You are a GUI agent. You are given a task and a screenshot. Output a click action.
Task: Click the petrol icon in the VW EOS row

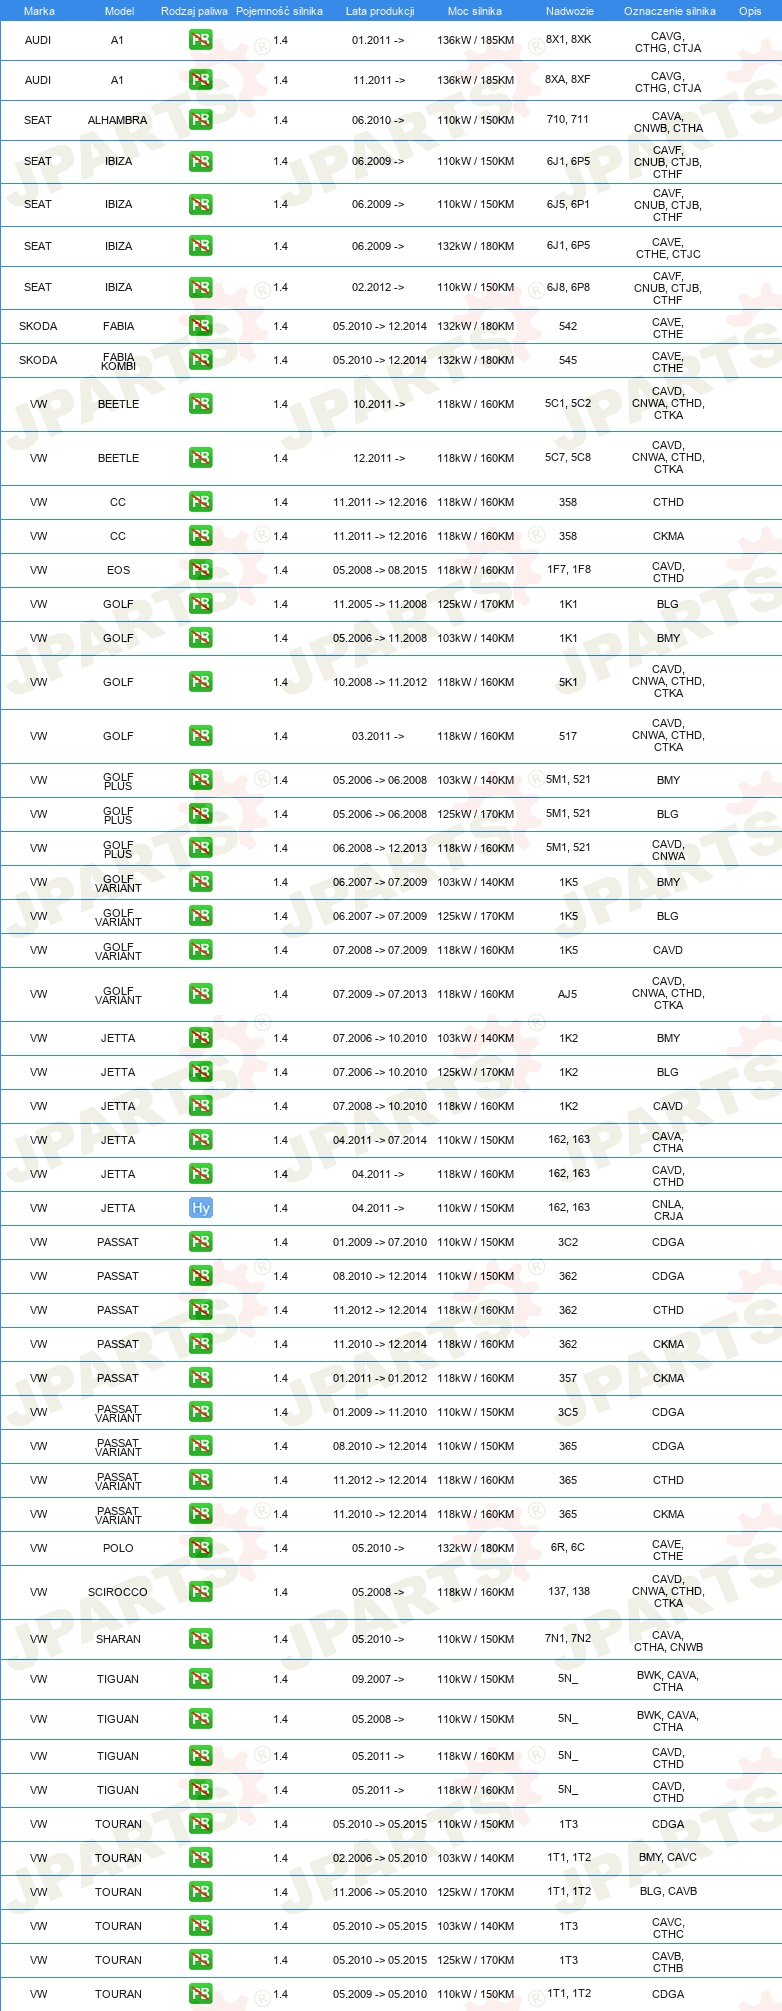tap(200, 570)
